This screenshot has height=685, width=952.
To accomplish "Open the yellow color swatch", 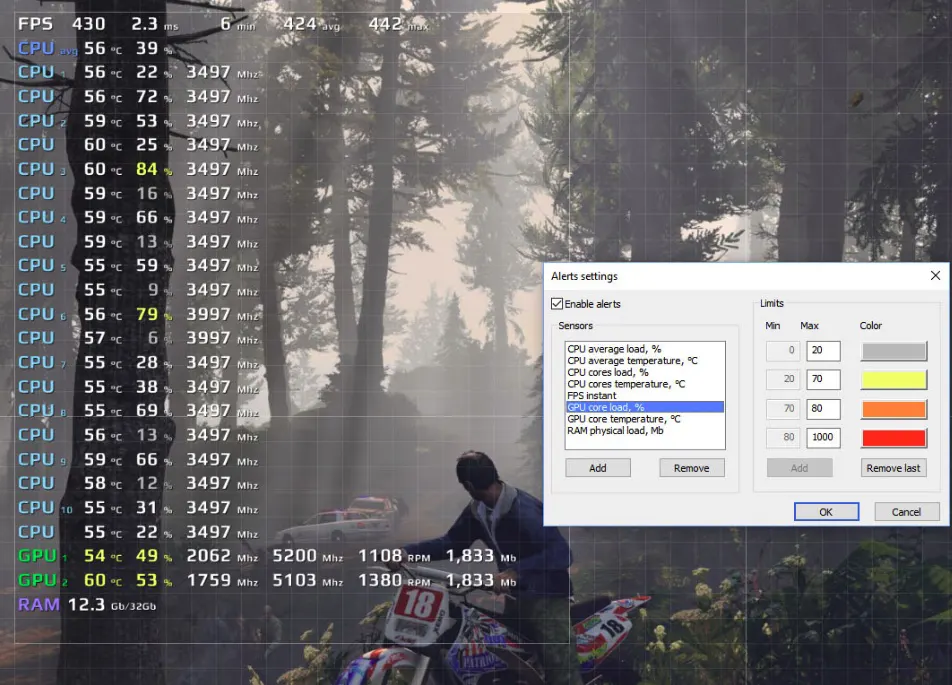I will click(894, 380).
